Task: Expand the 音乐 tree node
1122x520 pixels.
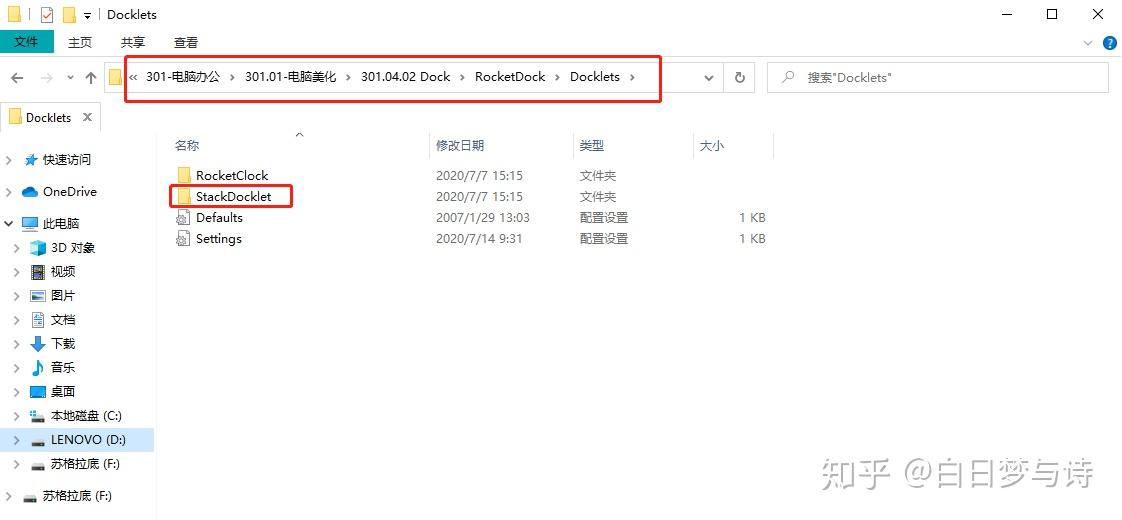Action: point(17,368)
